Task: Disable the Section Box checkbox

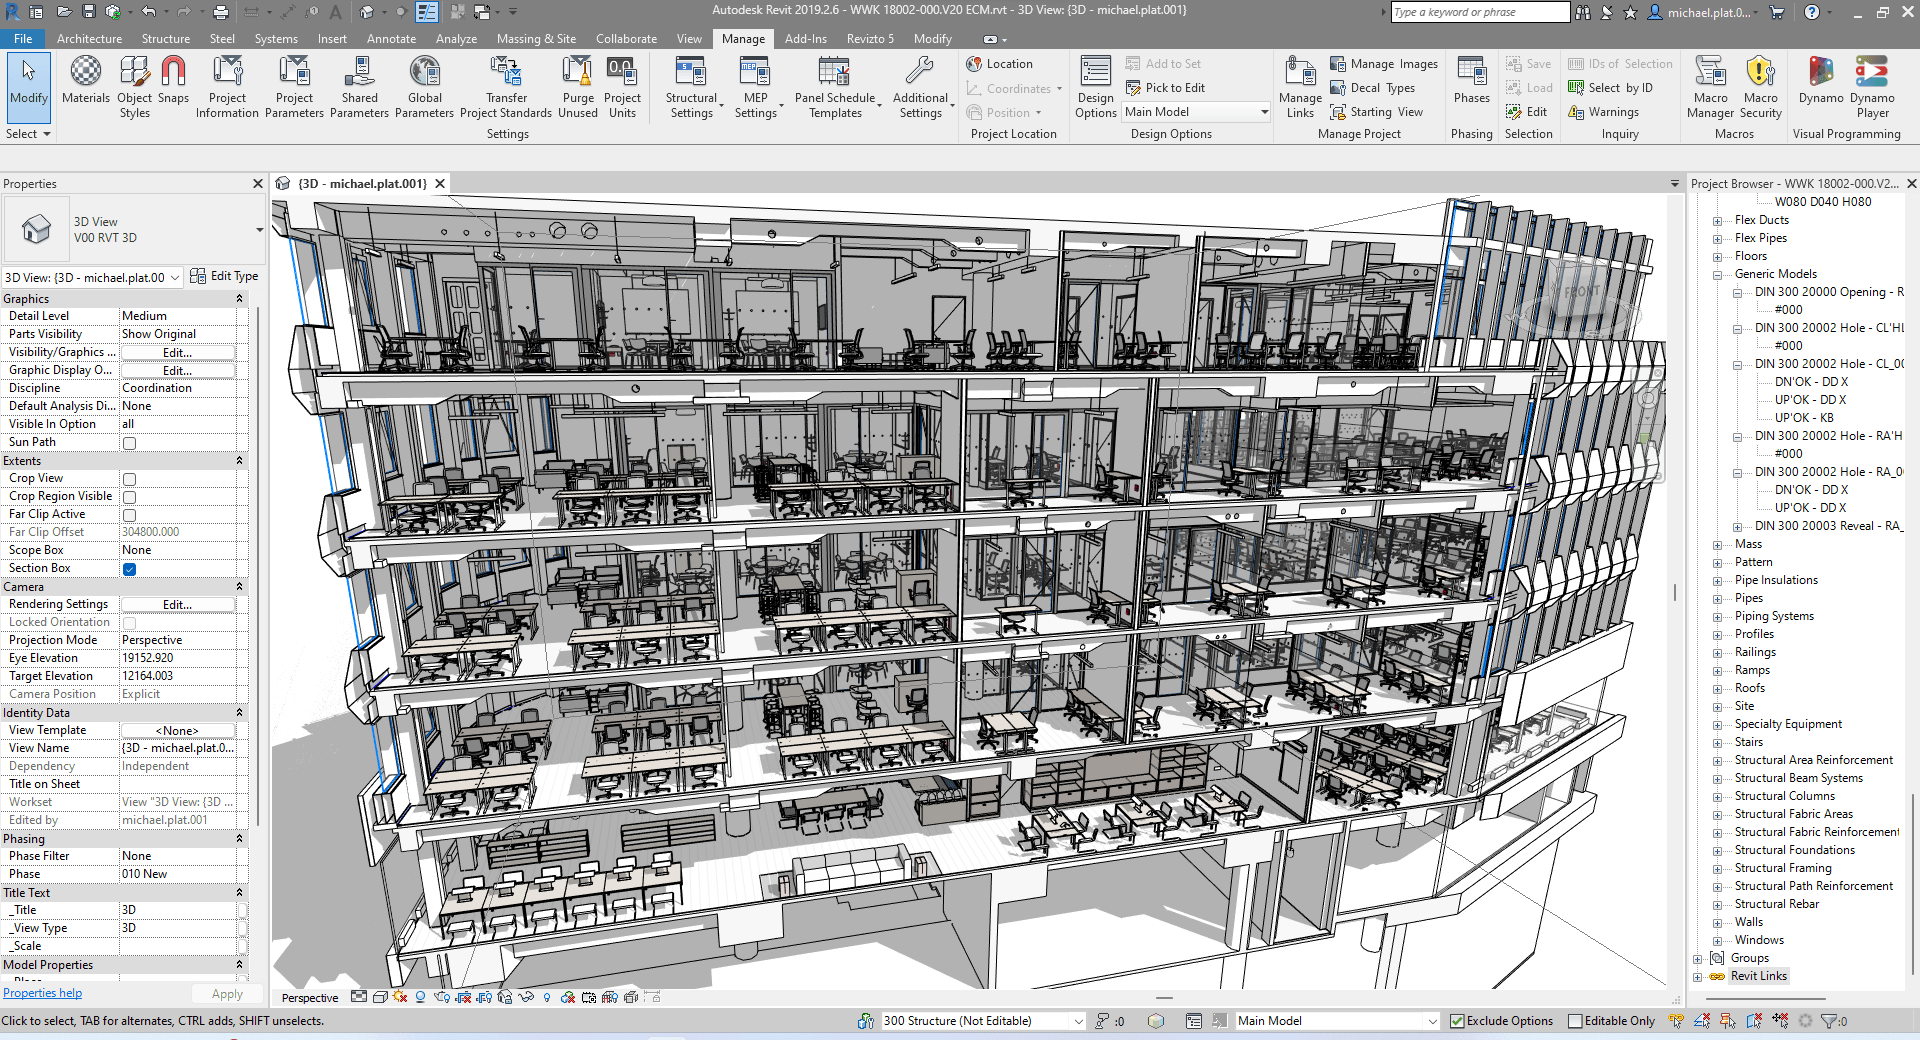Action: (129, 569)
